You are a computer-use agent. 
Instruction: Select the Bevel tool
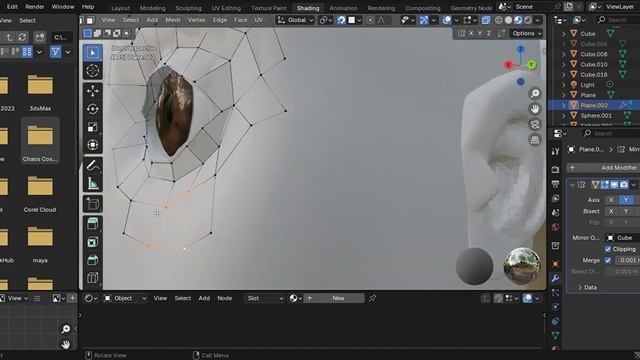[93, 260]
